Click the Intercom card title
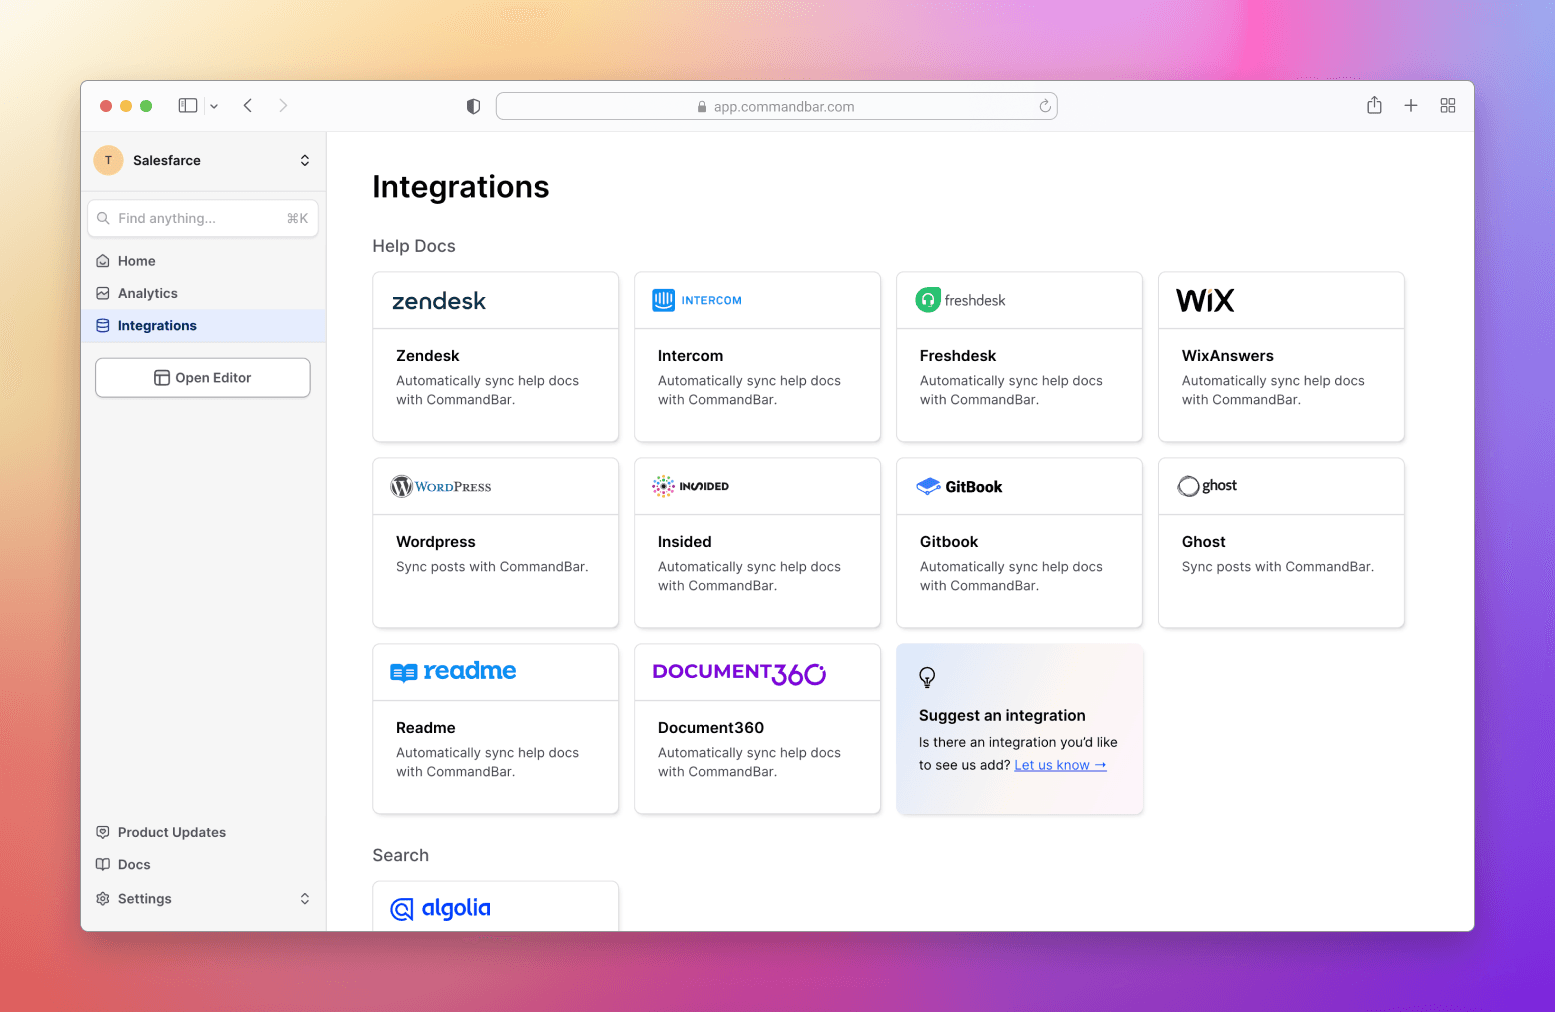Screen dimensions: 1555x1012 [x=690, y=356]
